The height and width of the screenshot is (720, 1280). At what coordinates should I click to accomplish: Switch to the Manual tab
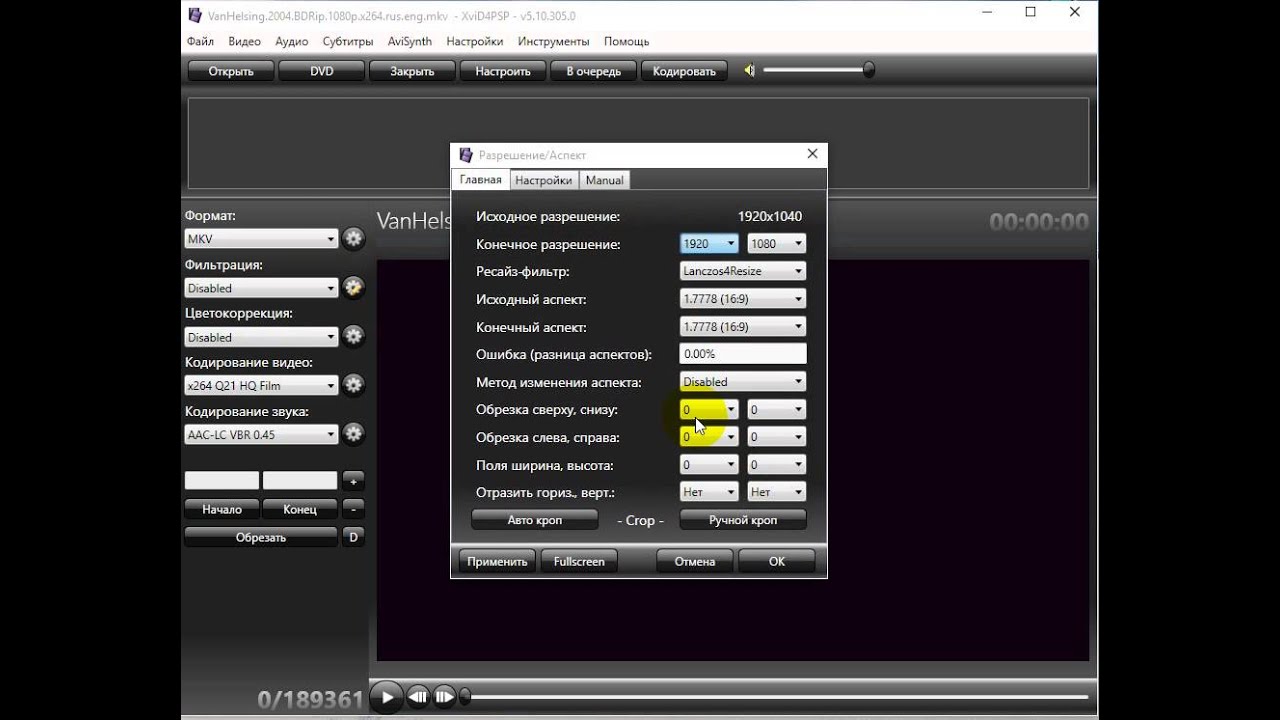[x=604, y=180]
